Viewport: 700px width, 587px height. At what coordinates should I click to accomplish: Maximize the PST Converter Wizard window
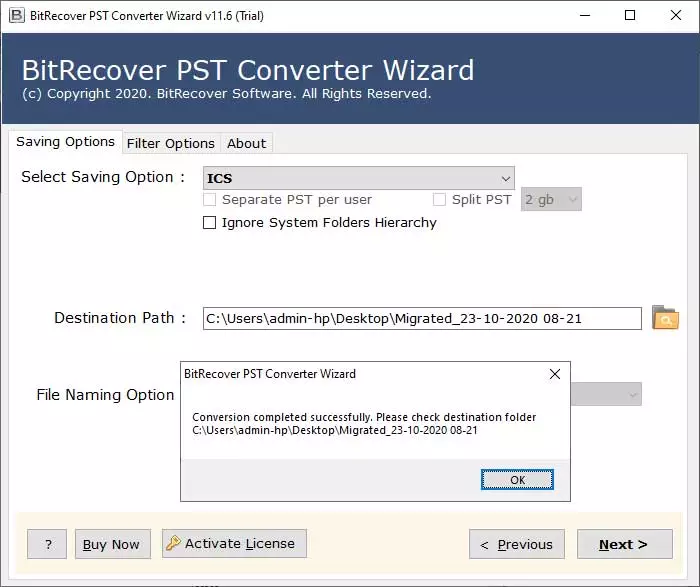tap(629, 15)
